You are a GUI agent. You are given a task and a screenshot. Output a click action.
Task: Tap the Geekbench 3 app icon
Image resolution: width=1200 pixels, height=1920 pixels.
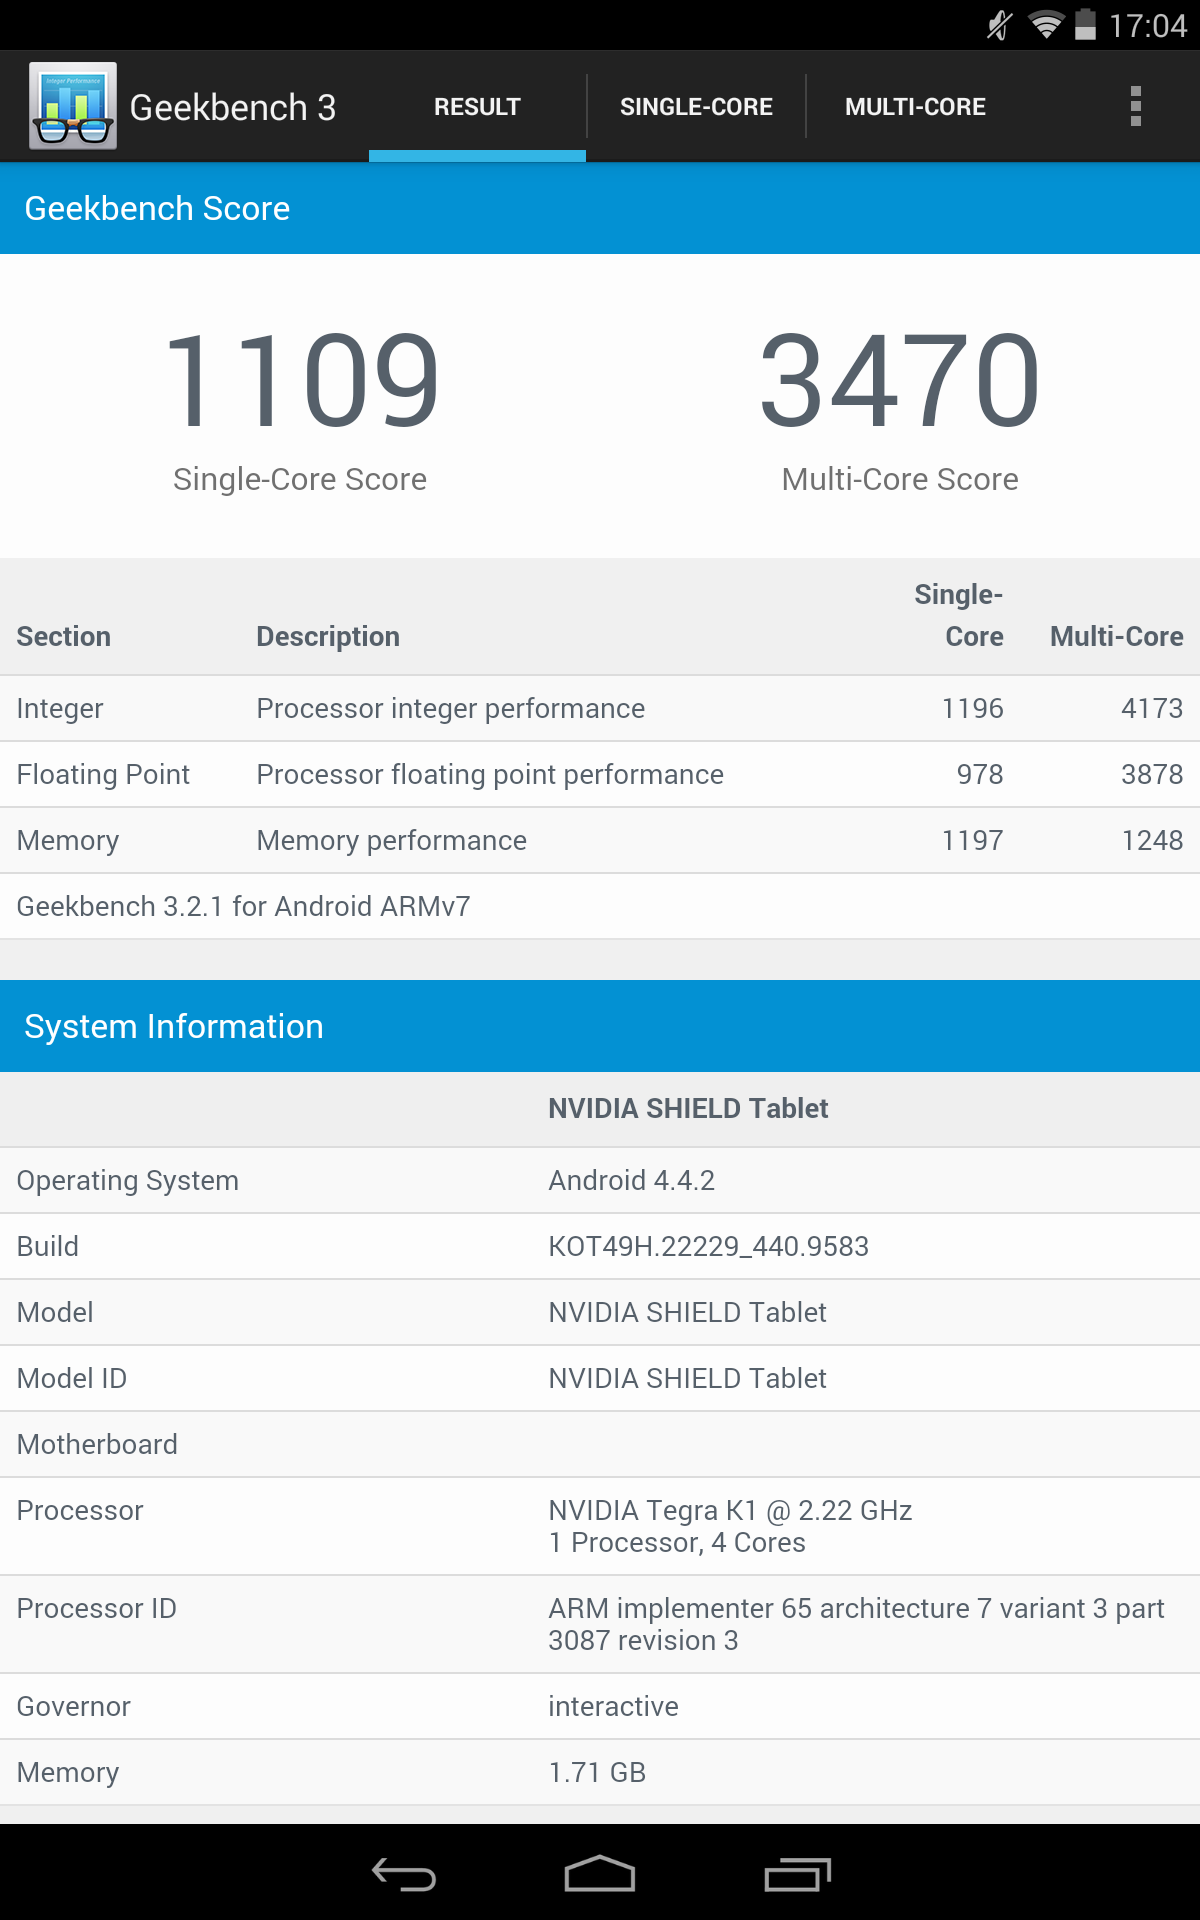pos(73,106)
